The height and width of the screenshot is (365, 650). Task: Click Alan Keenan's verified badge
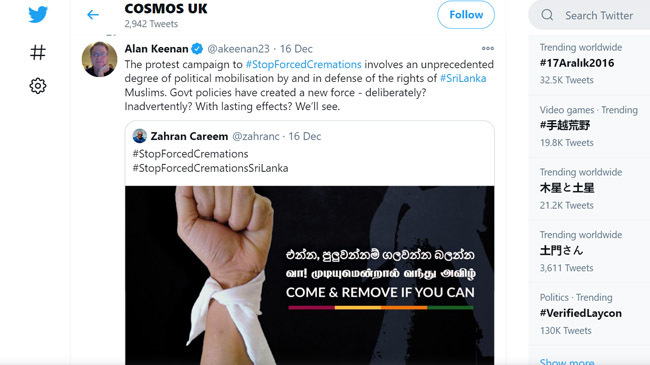click(x=197, y=49)
